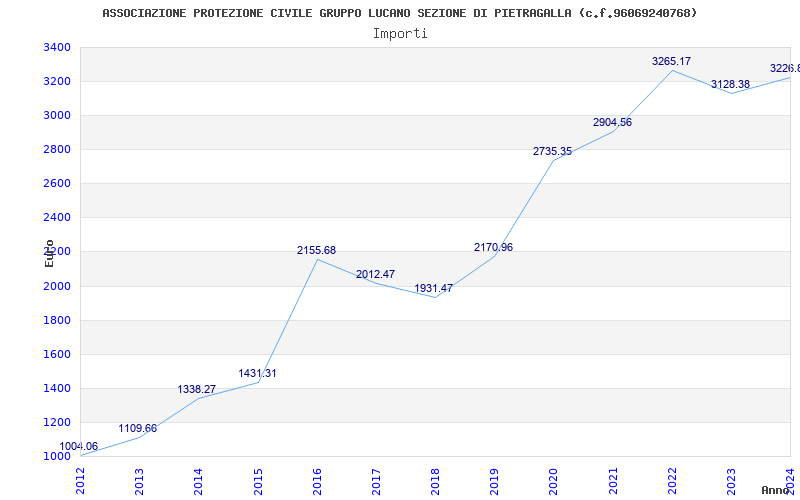Select the data label 1109.66
This screenshot has height=500, width=800.
[138, 429]
